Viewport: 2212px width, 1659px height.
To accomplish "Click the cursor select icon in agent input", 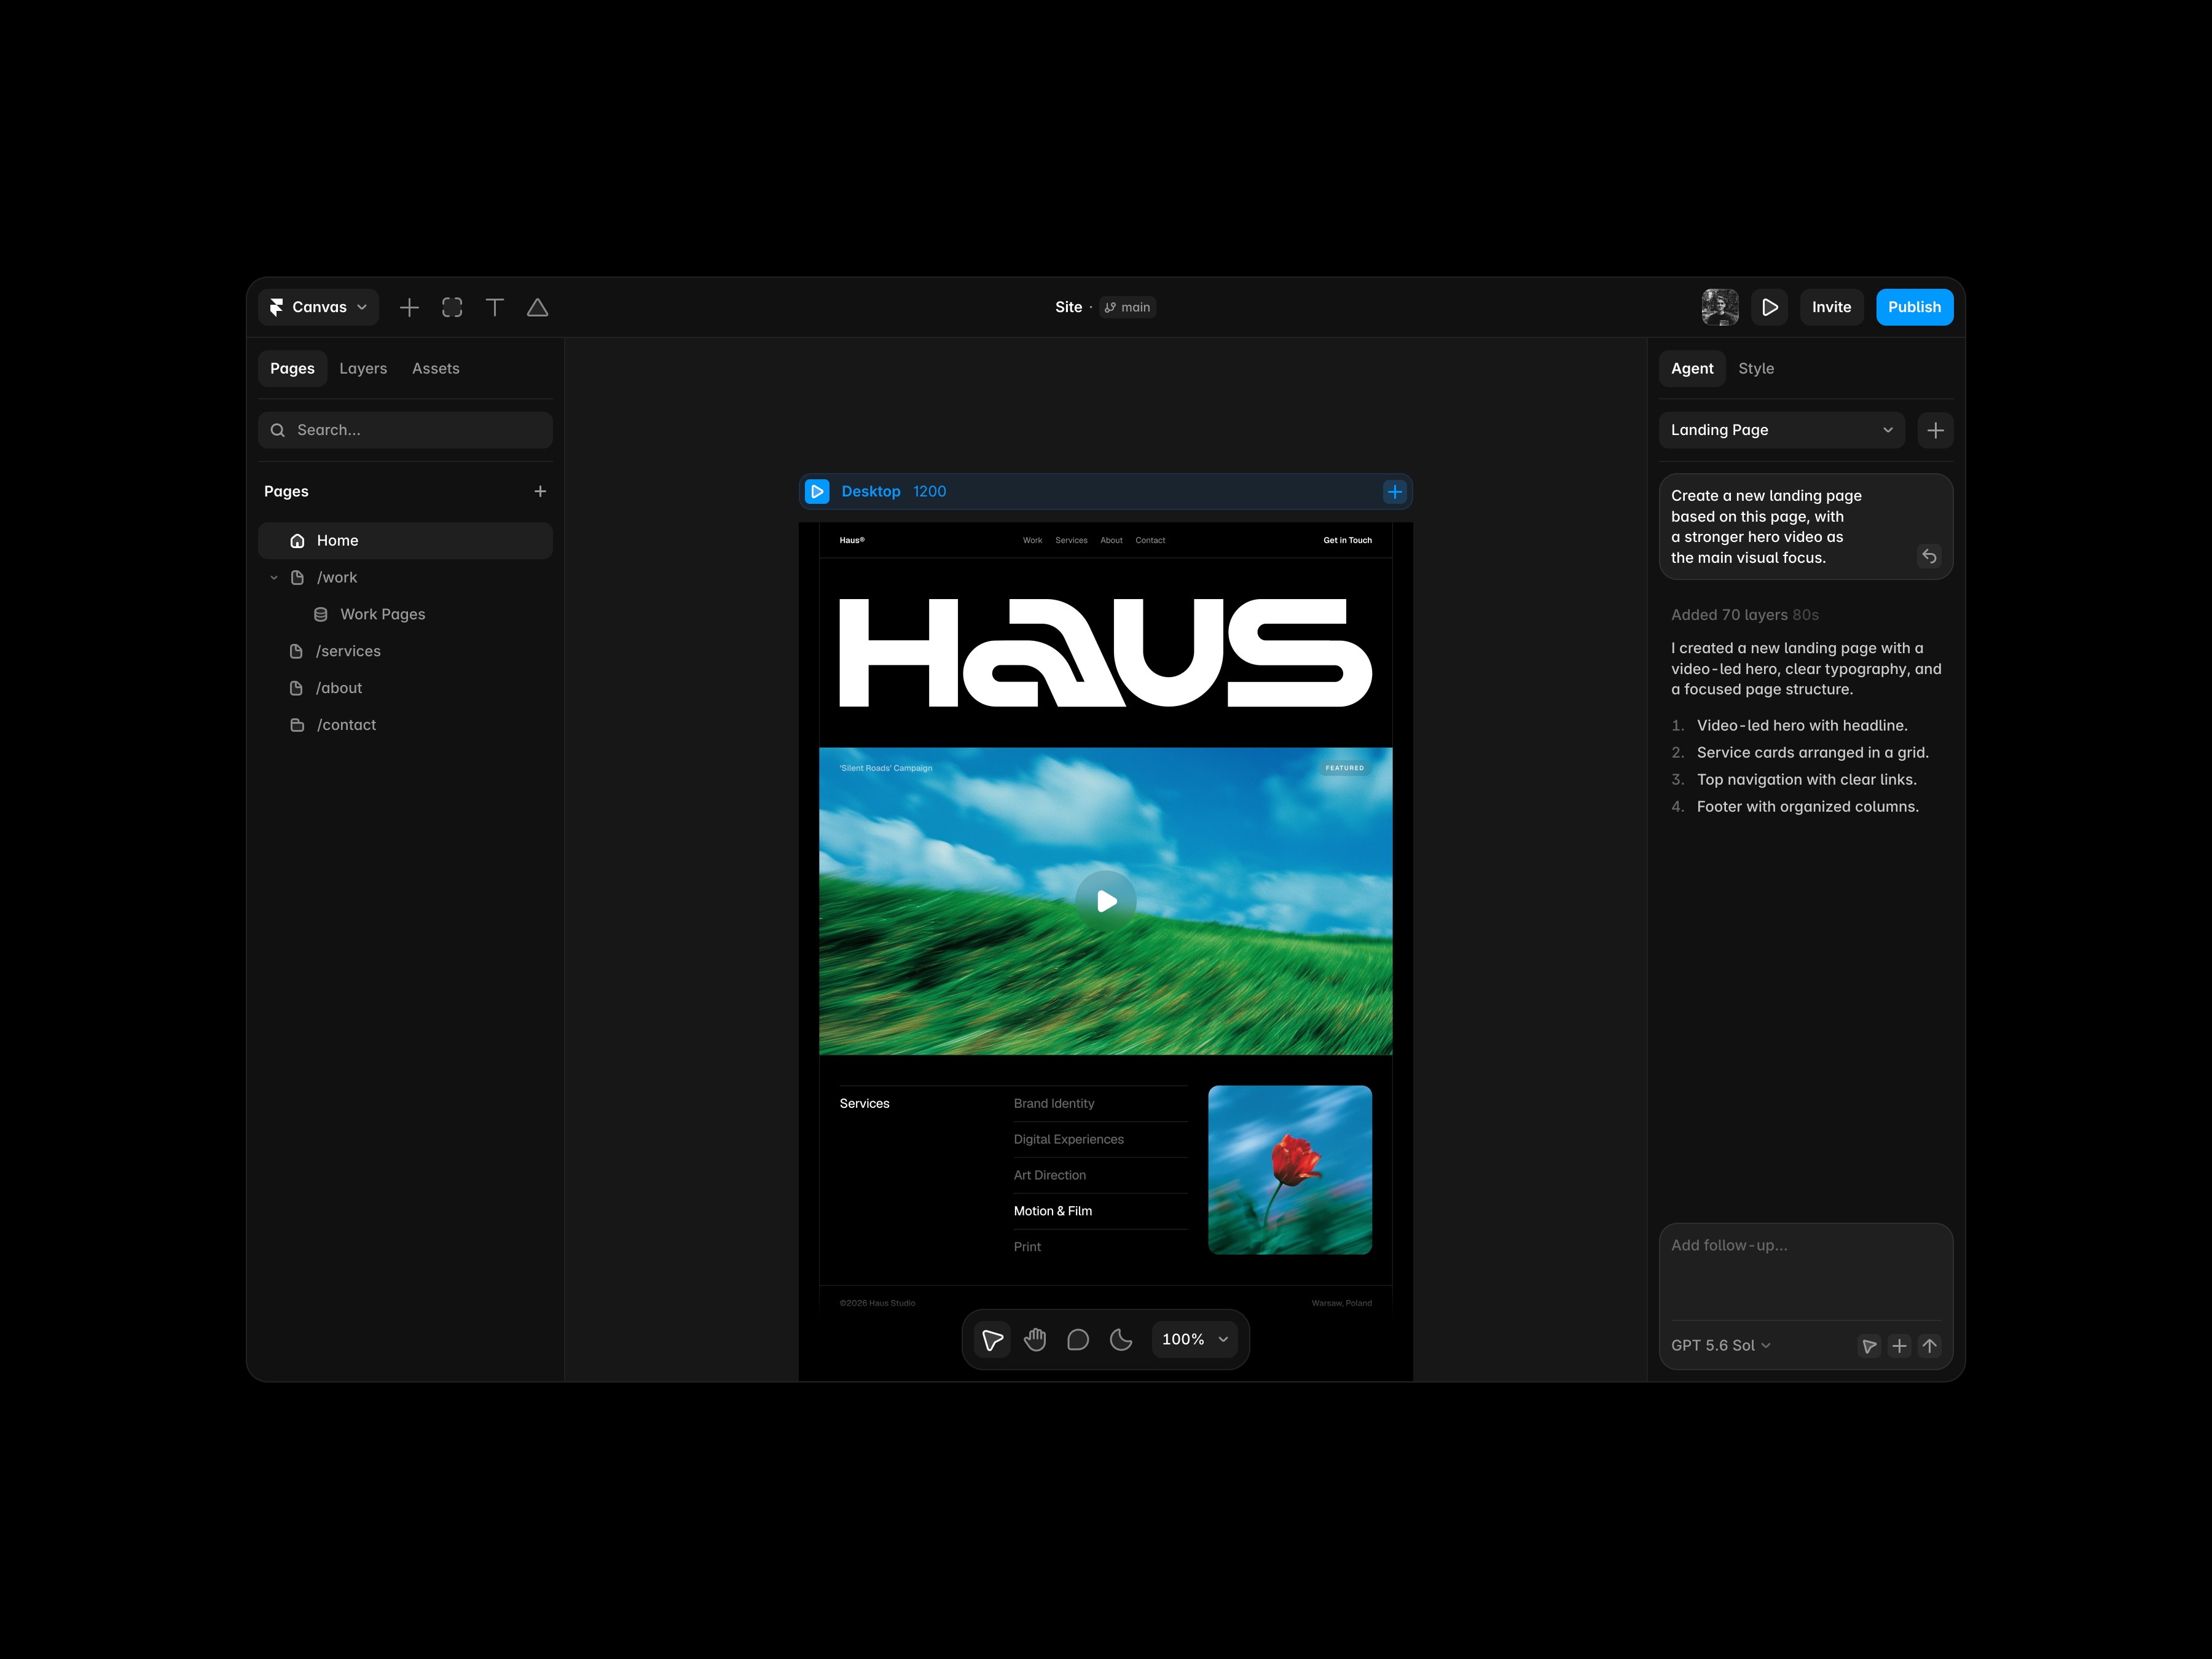I will coord(1868,1346).
